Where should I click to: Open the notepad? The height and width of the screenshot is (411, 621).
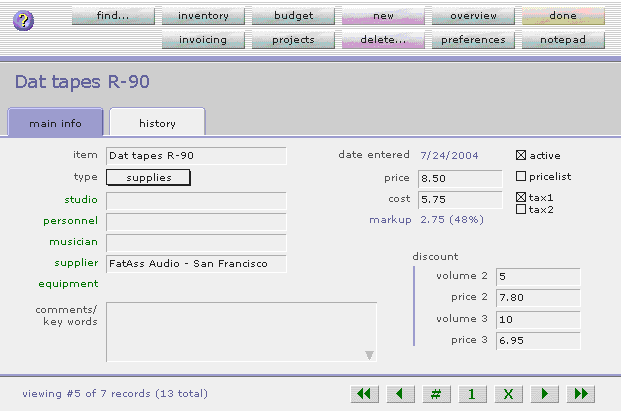[x=563, y=40]
